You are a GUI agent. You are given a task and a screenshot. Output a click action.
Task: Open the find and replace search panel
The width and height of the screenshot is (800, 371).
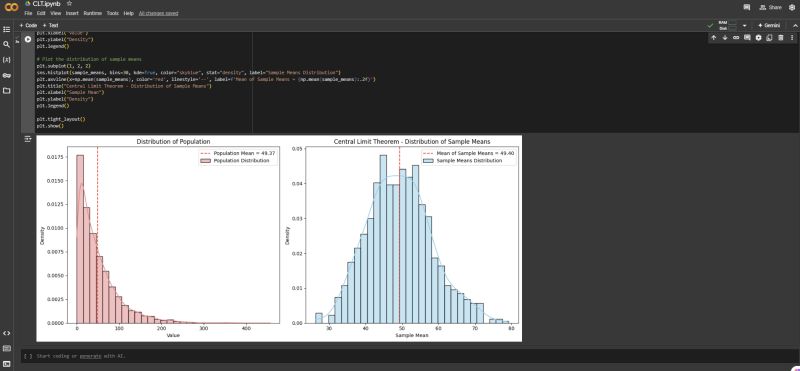(x=7, y=44)
